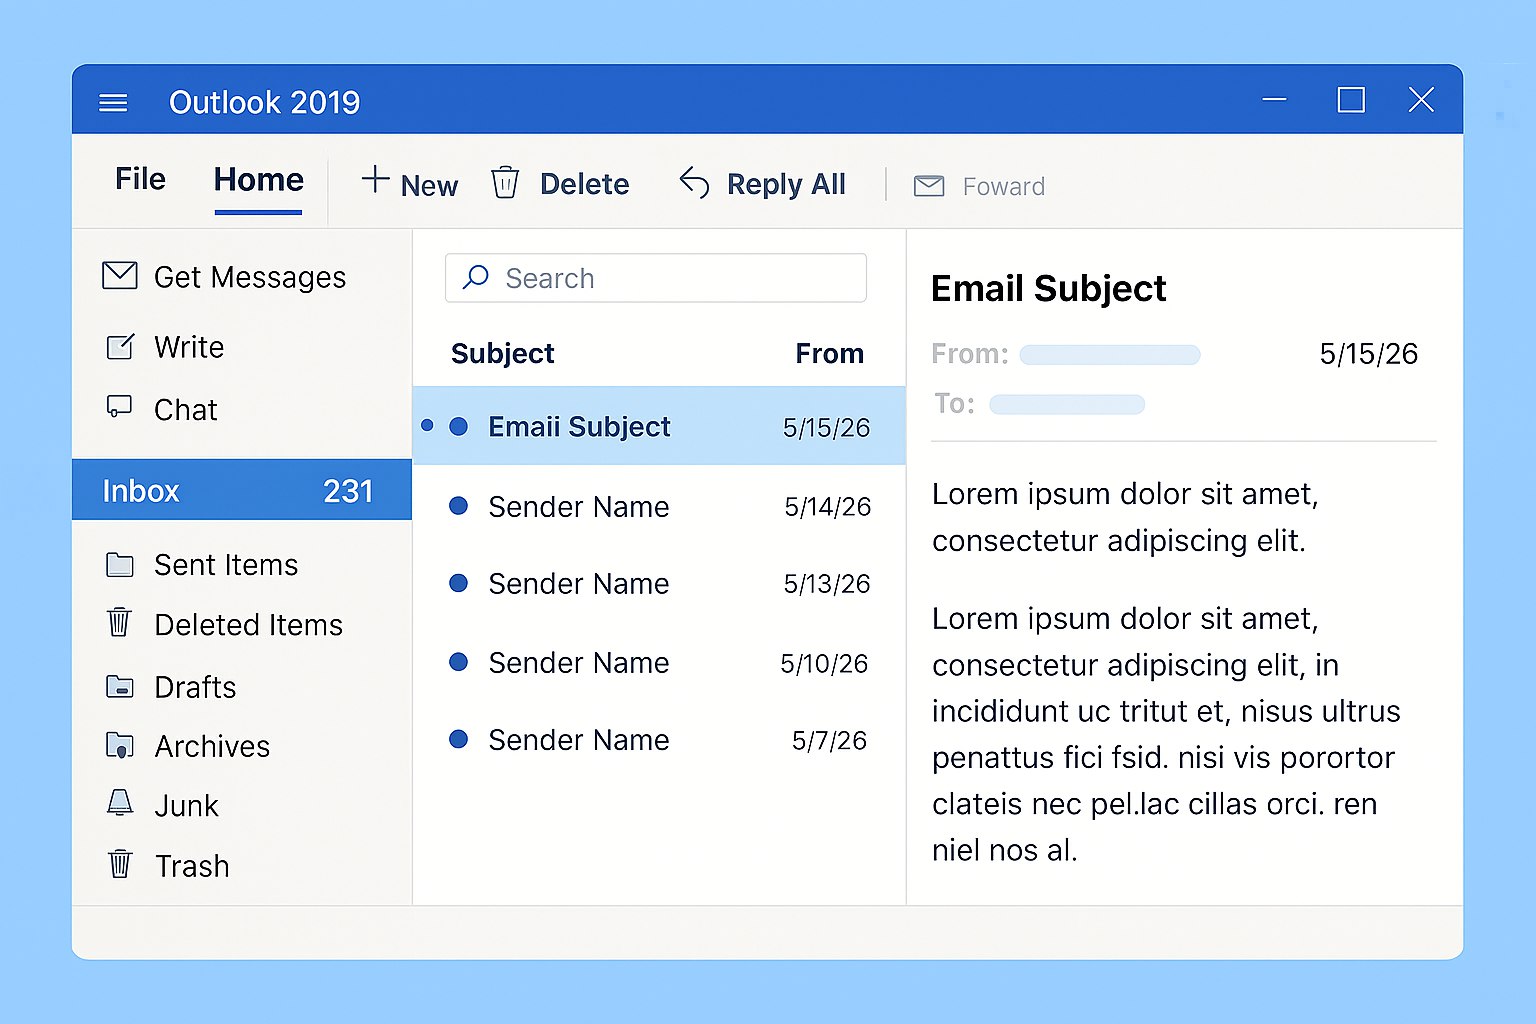Click the Reply All arrow icon

[x=694, y=183]
